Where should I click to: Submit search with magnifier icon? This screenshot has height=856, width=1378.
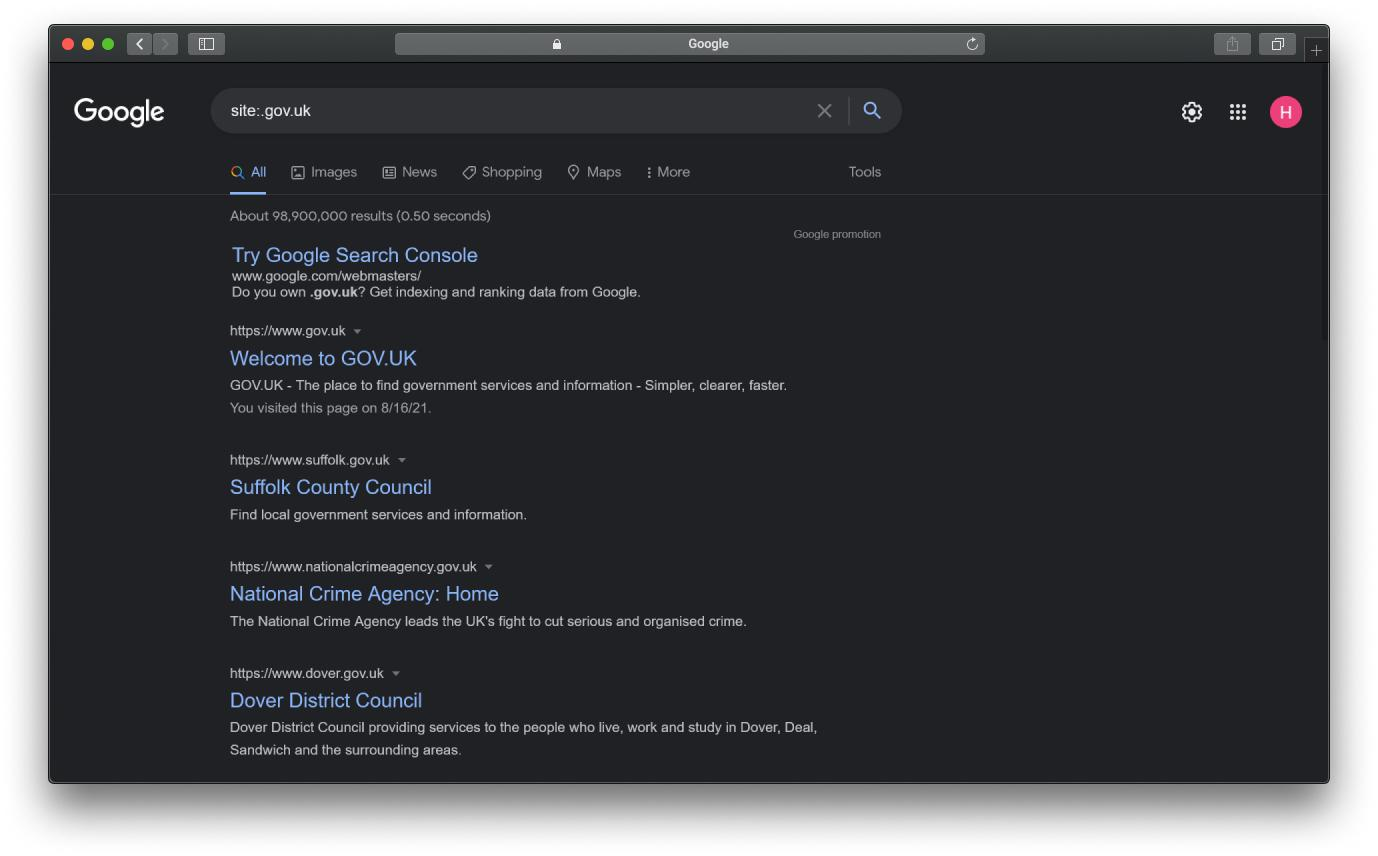pyautogui.click(x=872, y=111)
